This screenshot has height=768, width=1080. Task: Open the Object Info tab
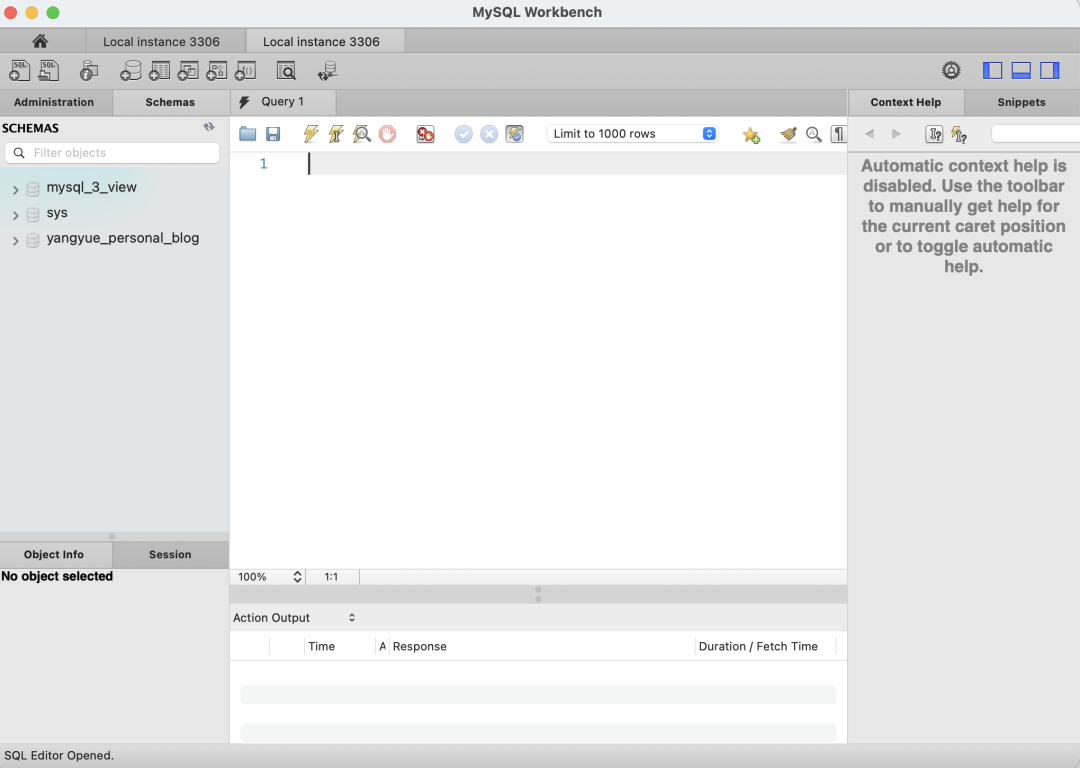(x=54, y=554)
